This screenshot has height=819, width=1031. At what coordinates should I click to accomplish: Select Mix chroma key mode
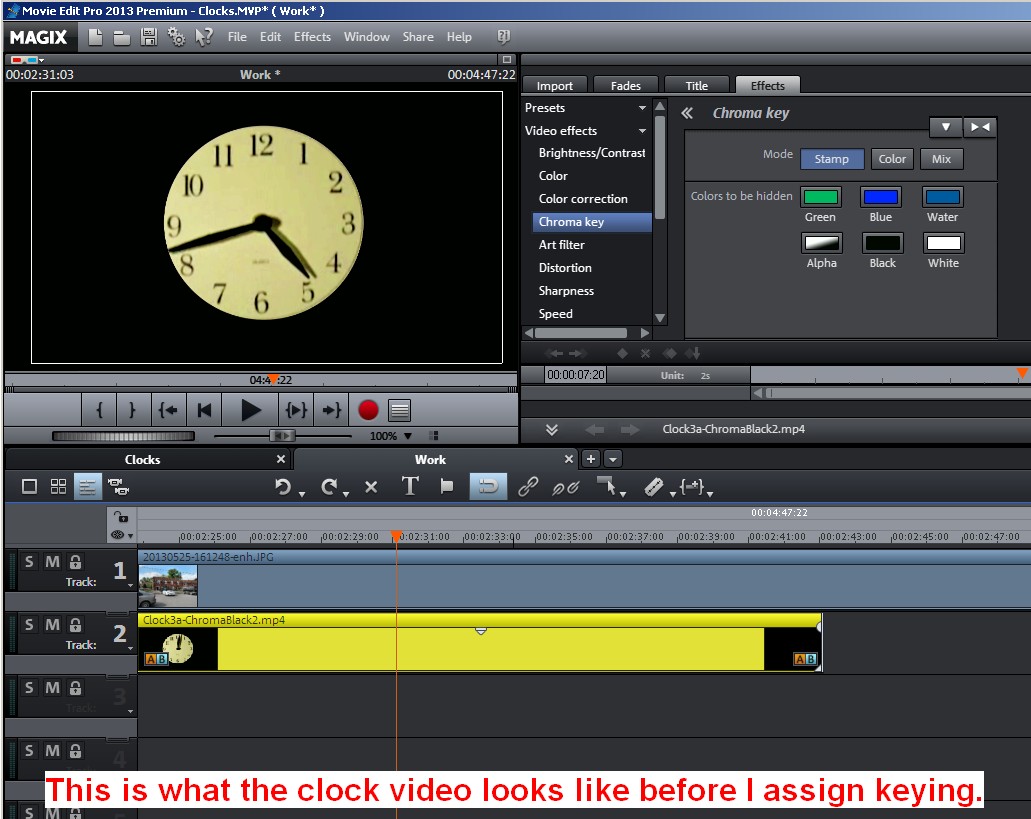tap(942, 159)
